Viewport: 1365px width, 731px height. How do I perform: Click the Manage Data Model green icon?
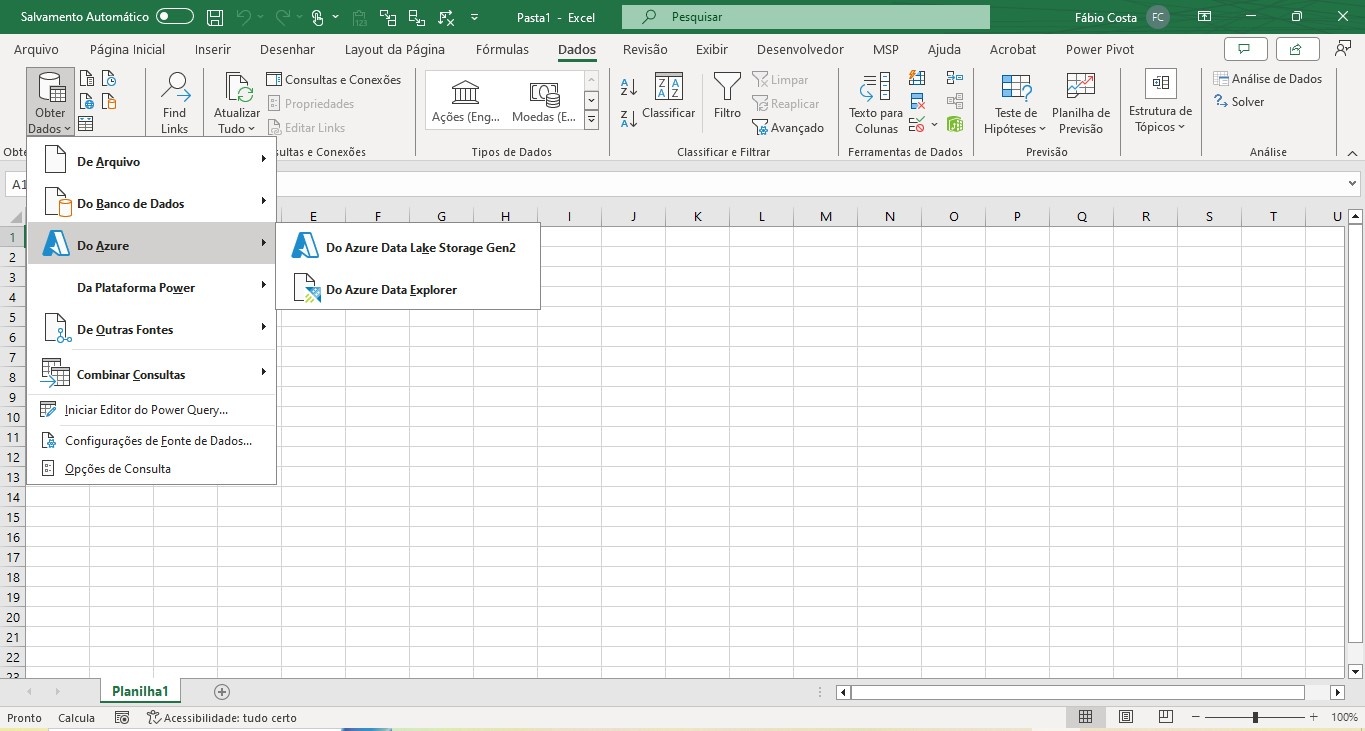coord(955,125)
